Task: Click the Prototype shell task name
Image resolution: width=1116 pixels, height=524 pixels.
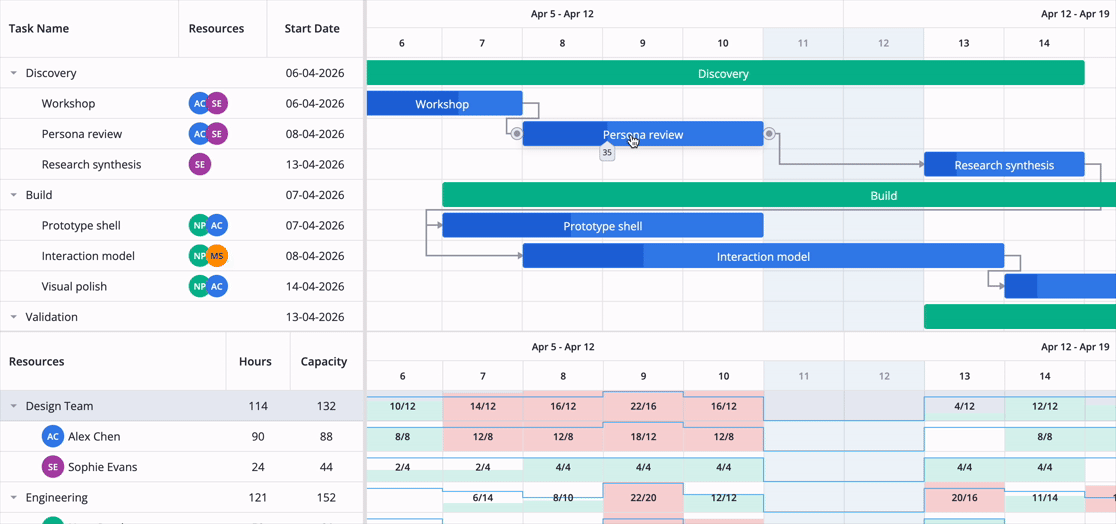Action: tap(81, 226)
